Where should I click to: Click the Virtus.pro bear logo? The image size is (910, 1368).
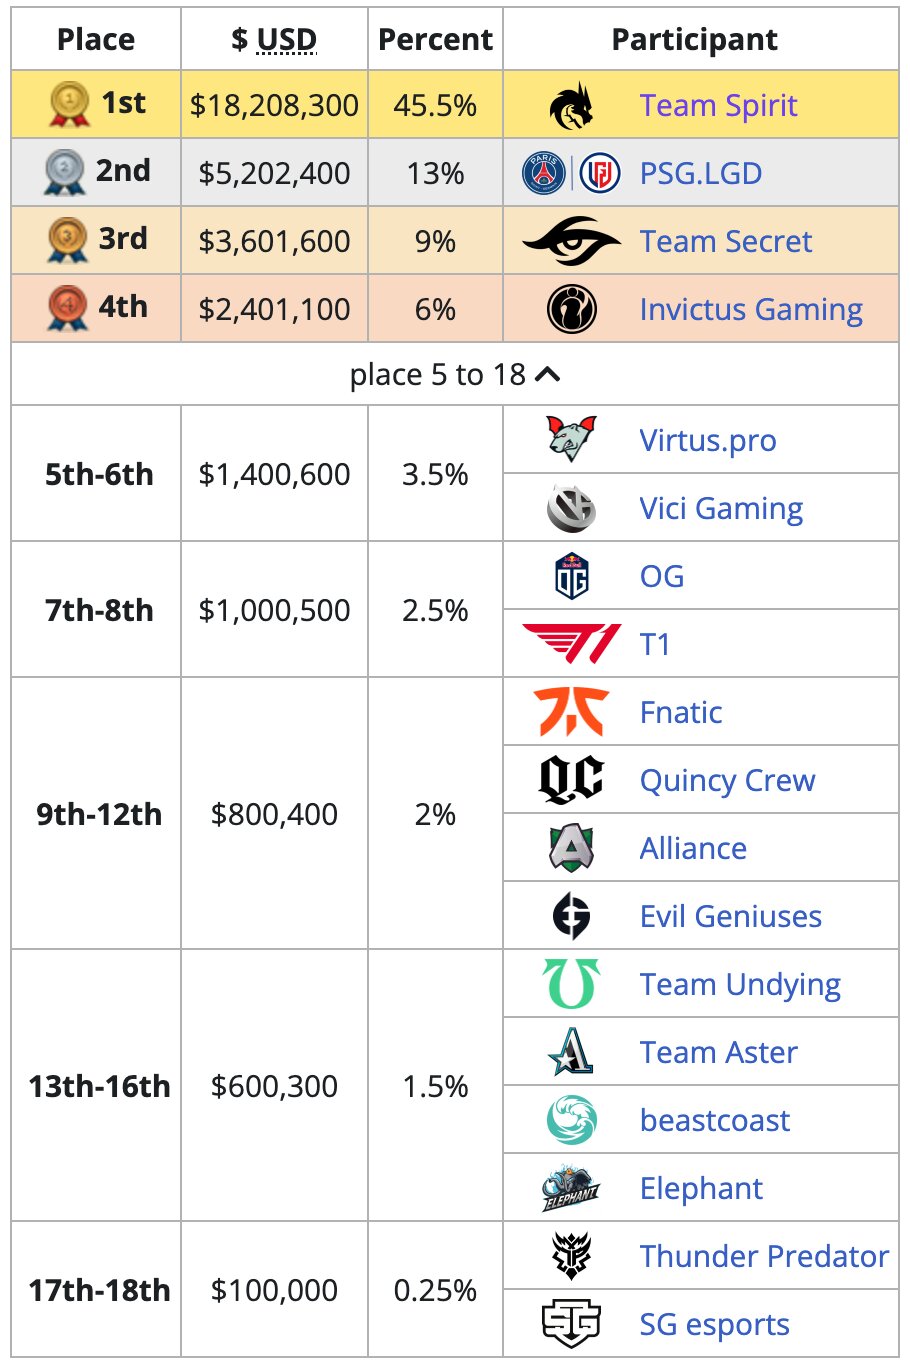coord(571,439)
